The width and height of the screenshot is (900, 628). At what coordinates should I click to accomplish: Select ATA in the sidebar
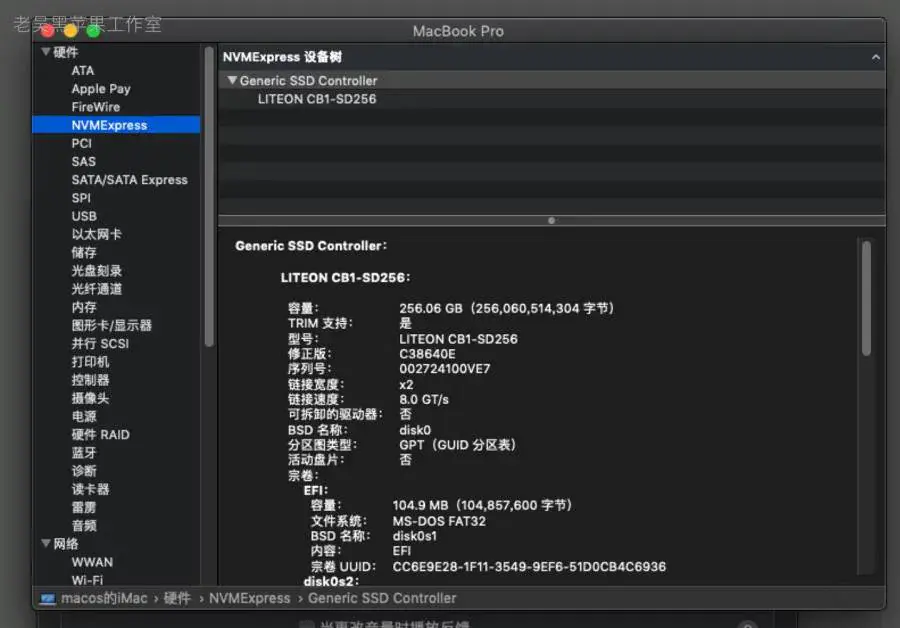pos(83,71)
